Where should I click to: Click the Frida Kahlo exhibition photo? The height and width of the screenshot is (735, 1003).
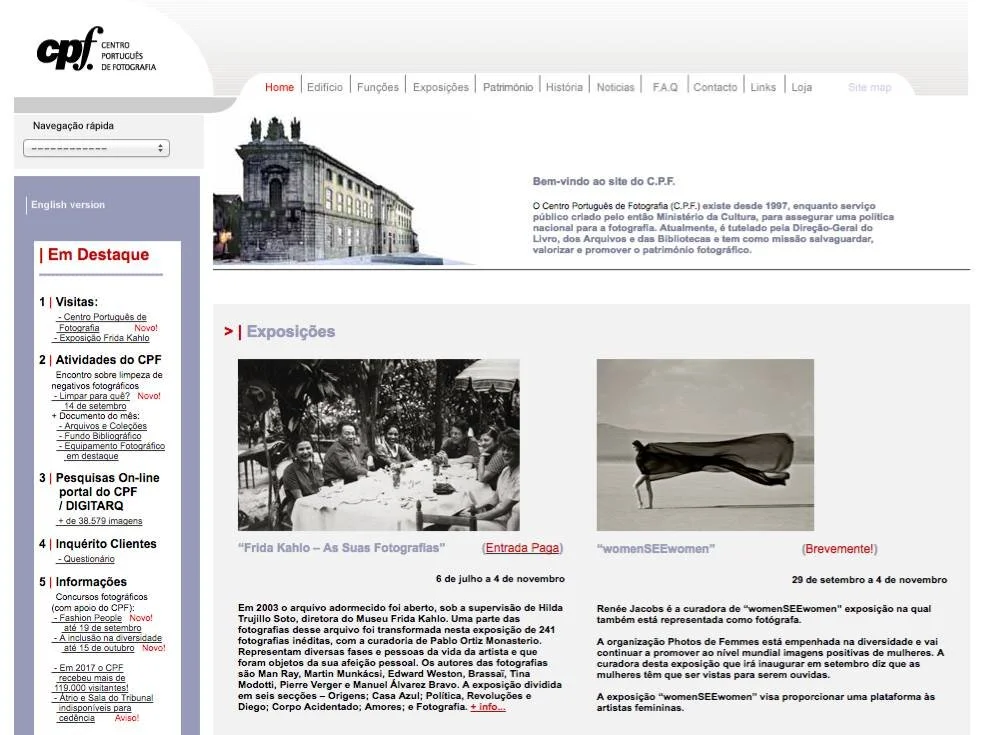(x=379, y=445)
